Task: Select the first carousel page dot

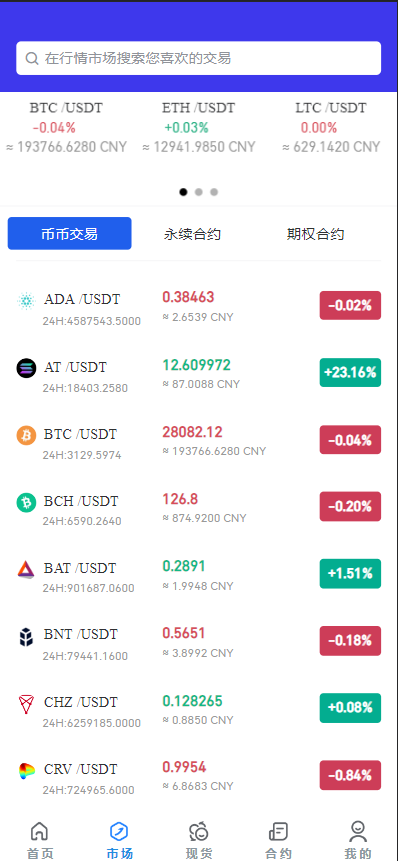Action: coord(183,192)
